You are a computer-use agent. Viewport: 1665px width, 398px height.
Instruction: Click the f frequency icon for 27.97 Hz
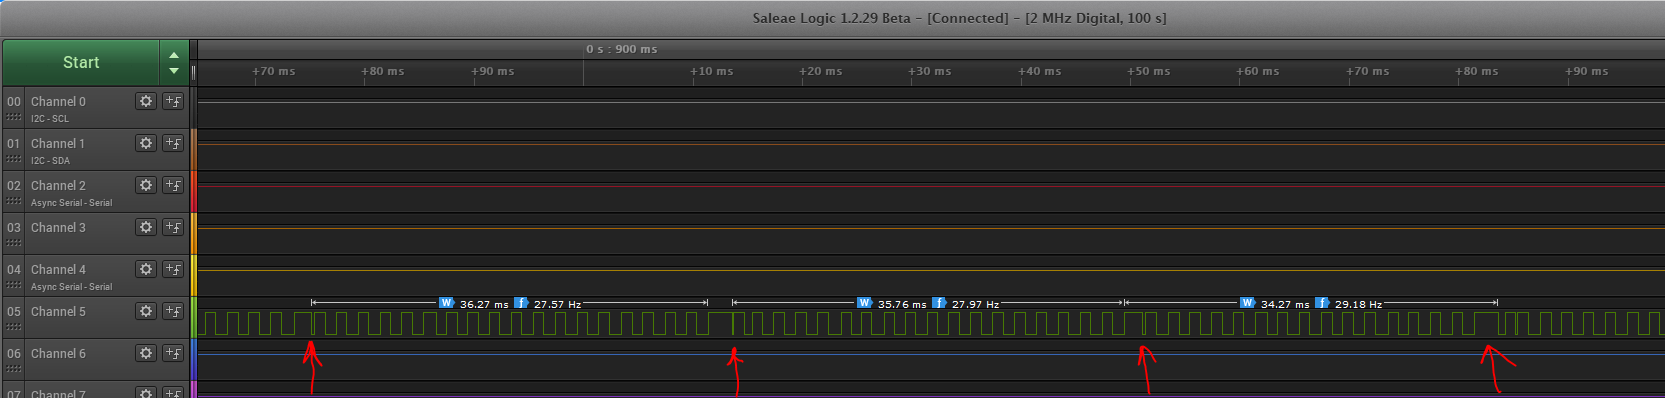[939, 303]
